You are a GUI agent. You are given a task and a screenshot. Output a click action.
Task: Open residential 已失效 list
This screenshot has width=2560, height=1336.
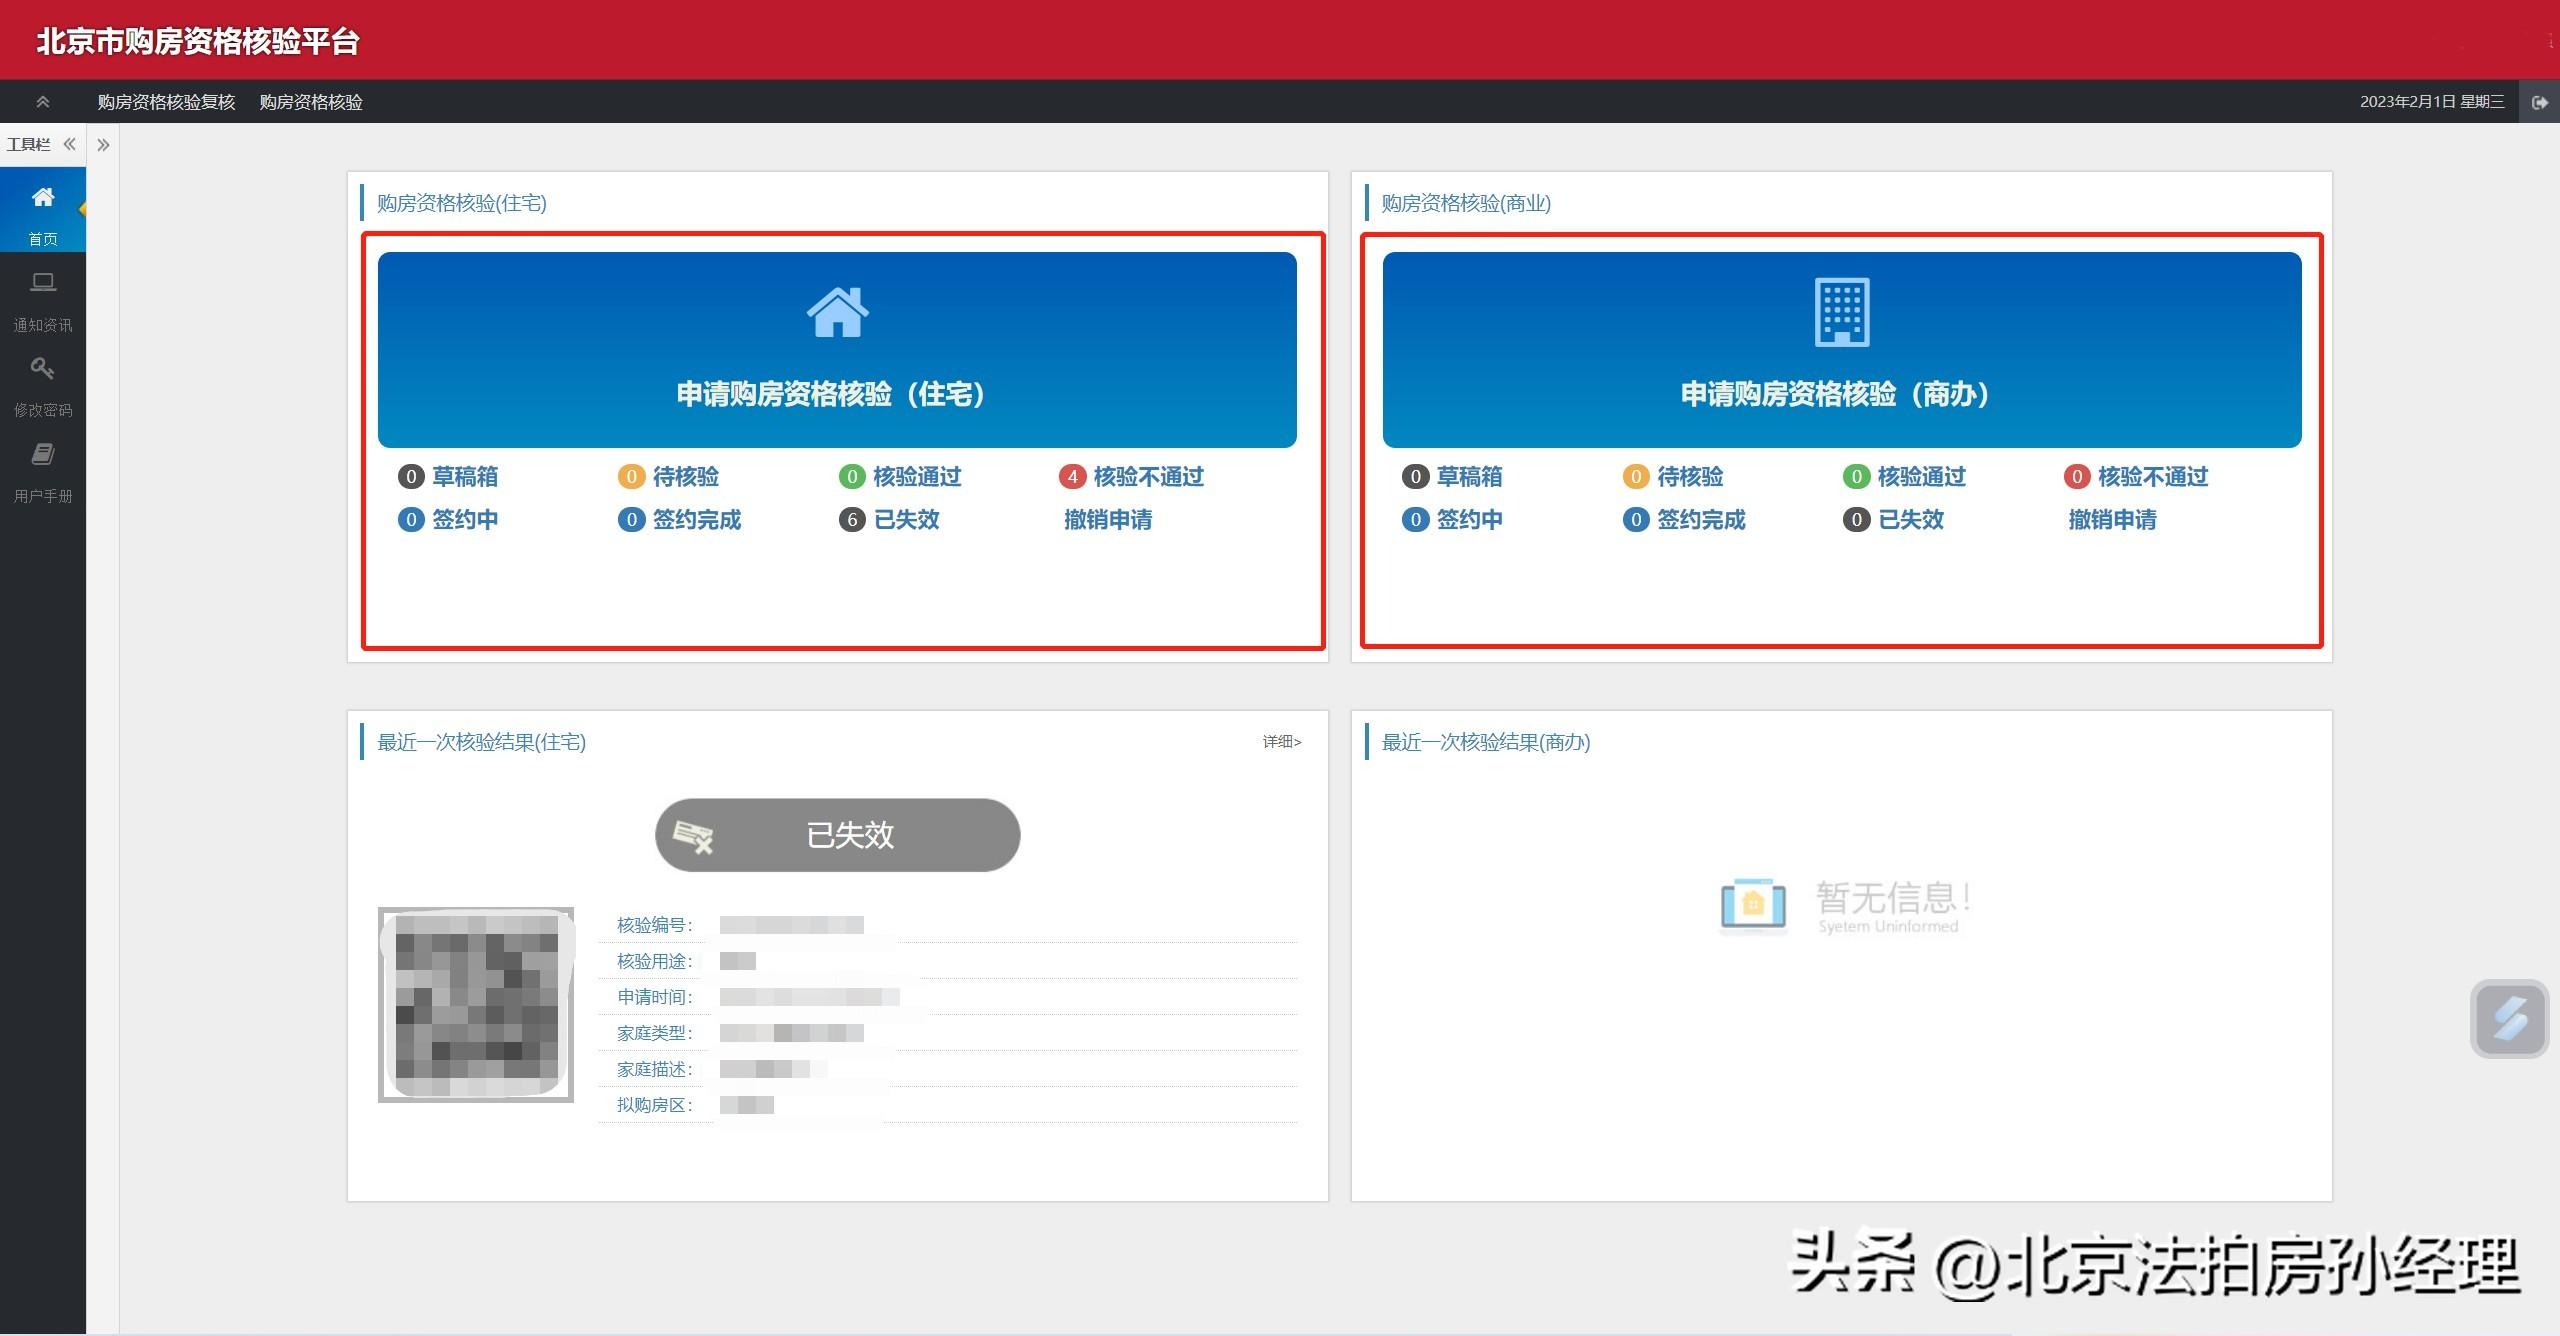pyautogui.click(x=890, y=520)
